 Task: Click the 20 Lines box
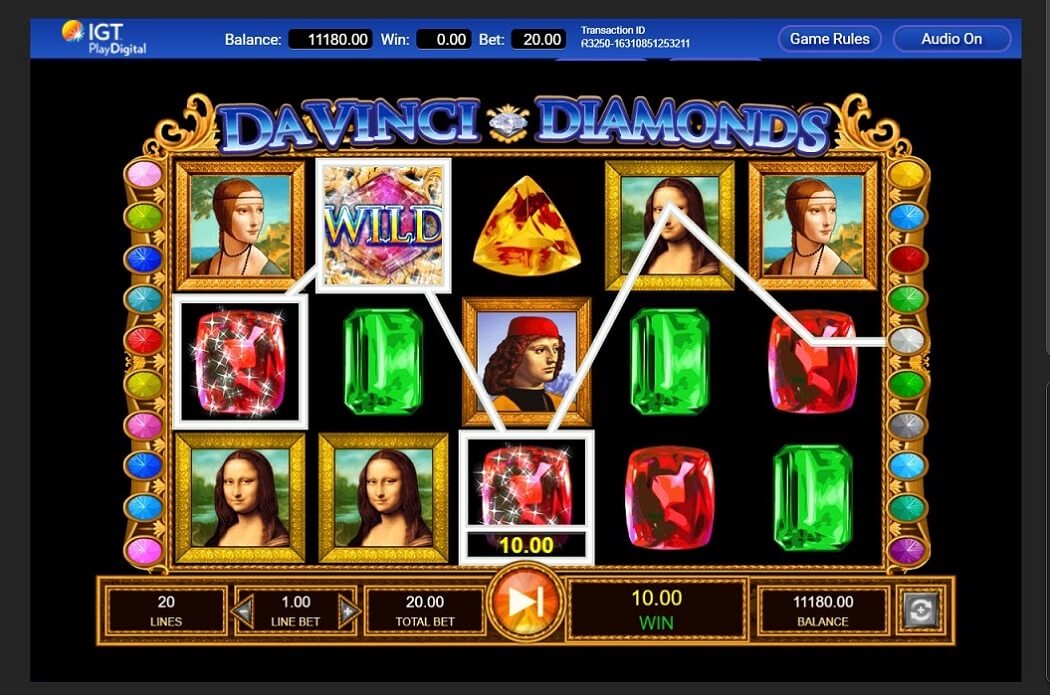166,611
